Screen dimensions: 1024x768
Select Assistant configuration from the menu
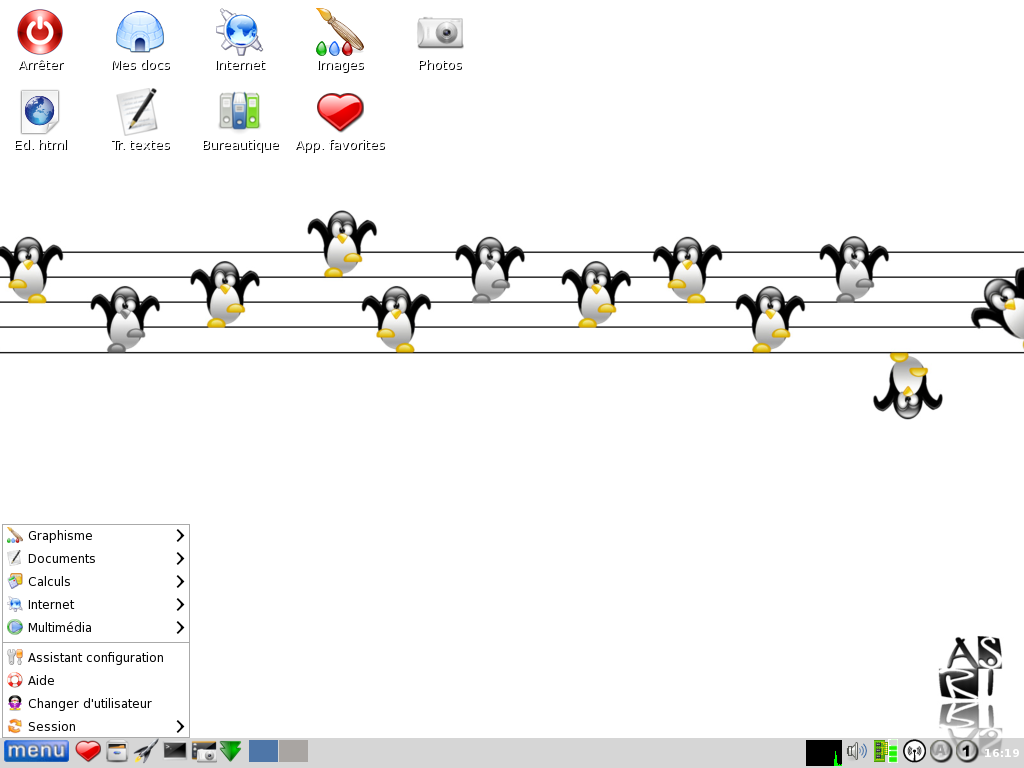tap(96, 658)
